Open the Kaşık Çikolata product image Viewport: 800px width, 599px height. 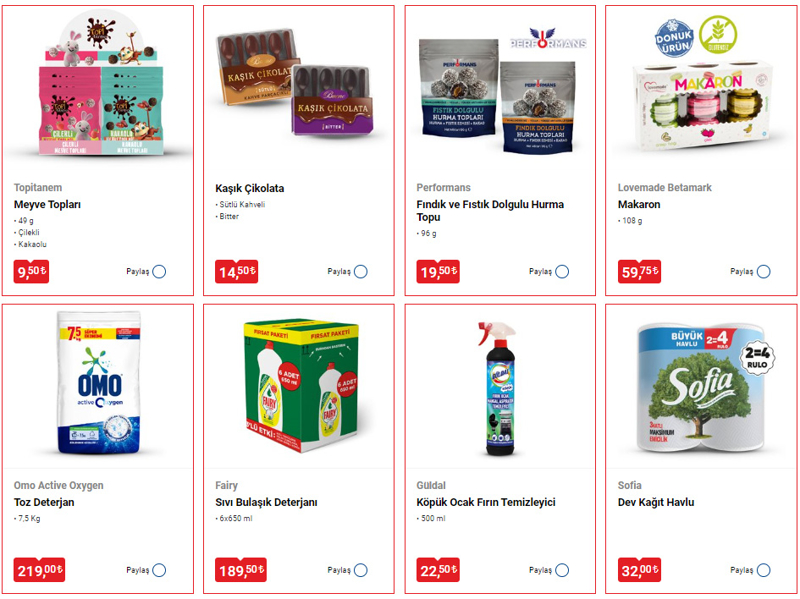click(x=295, y=82)
